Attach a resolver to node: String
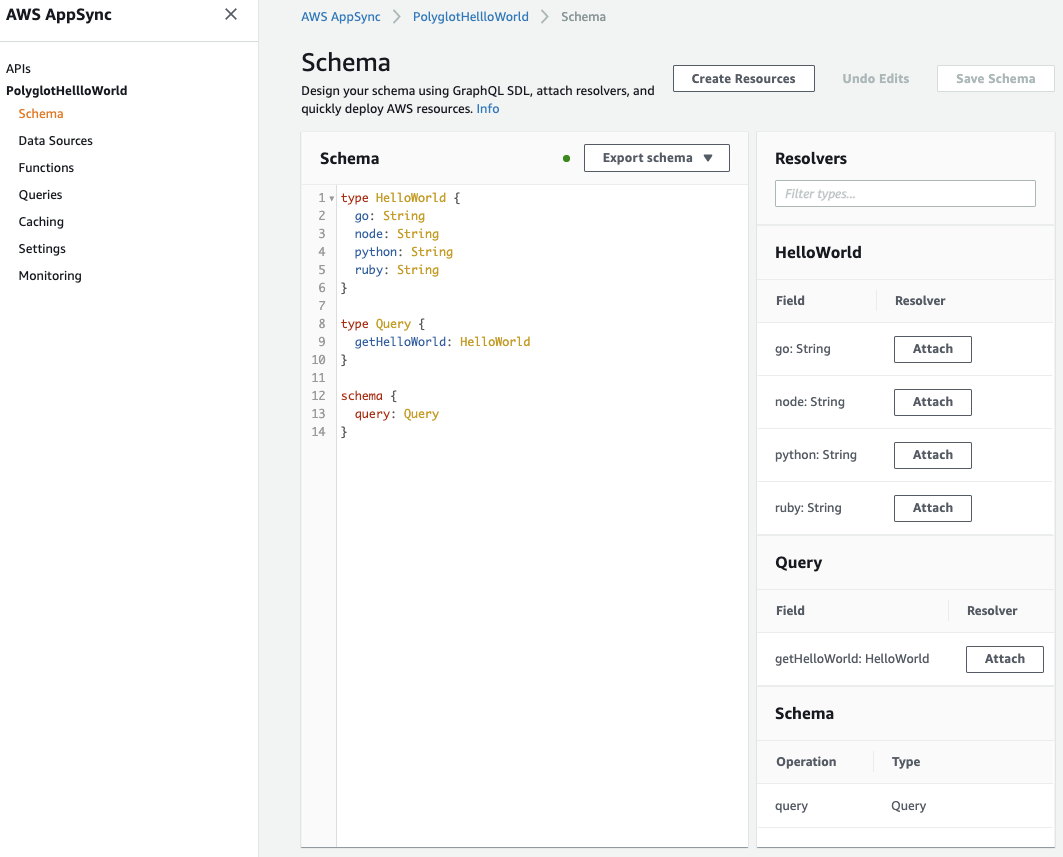 point(932,402)
